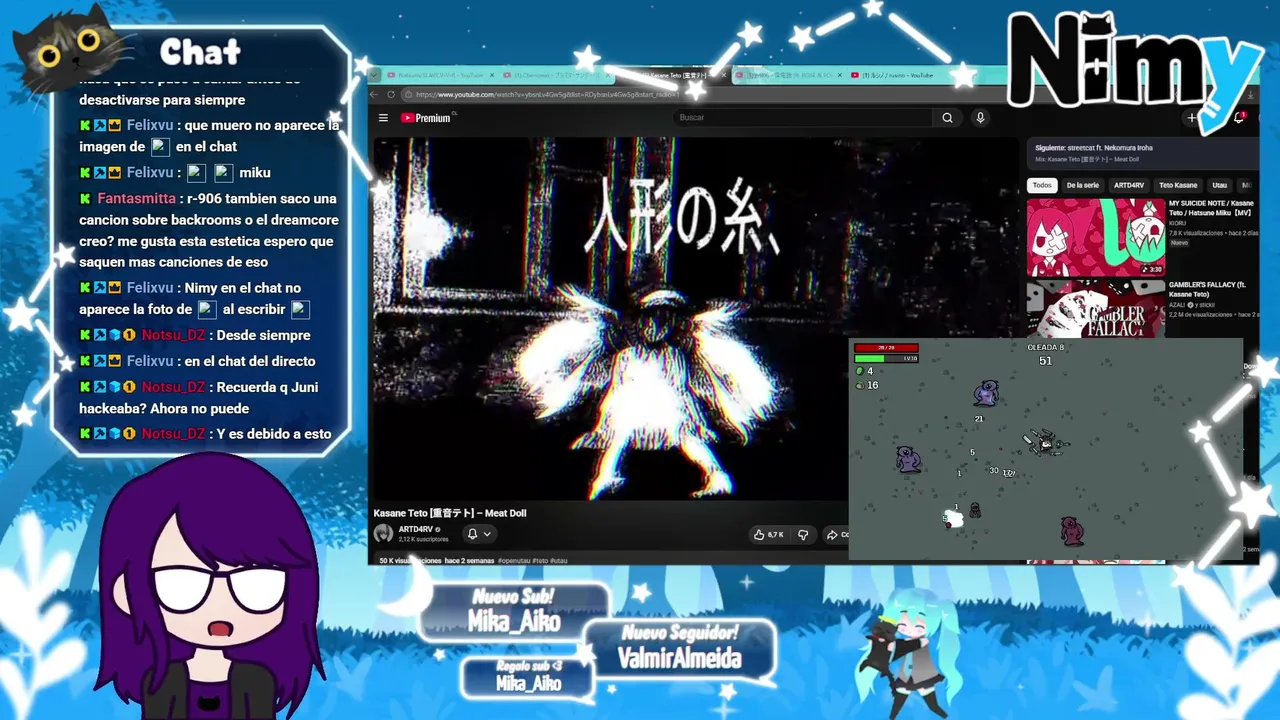Select the 'De la serie' filter chip
Viewport: 1280px width, 720px height.
point(1083,185)
